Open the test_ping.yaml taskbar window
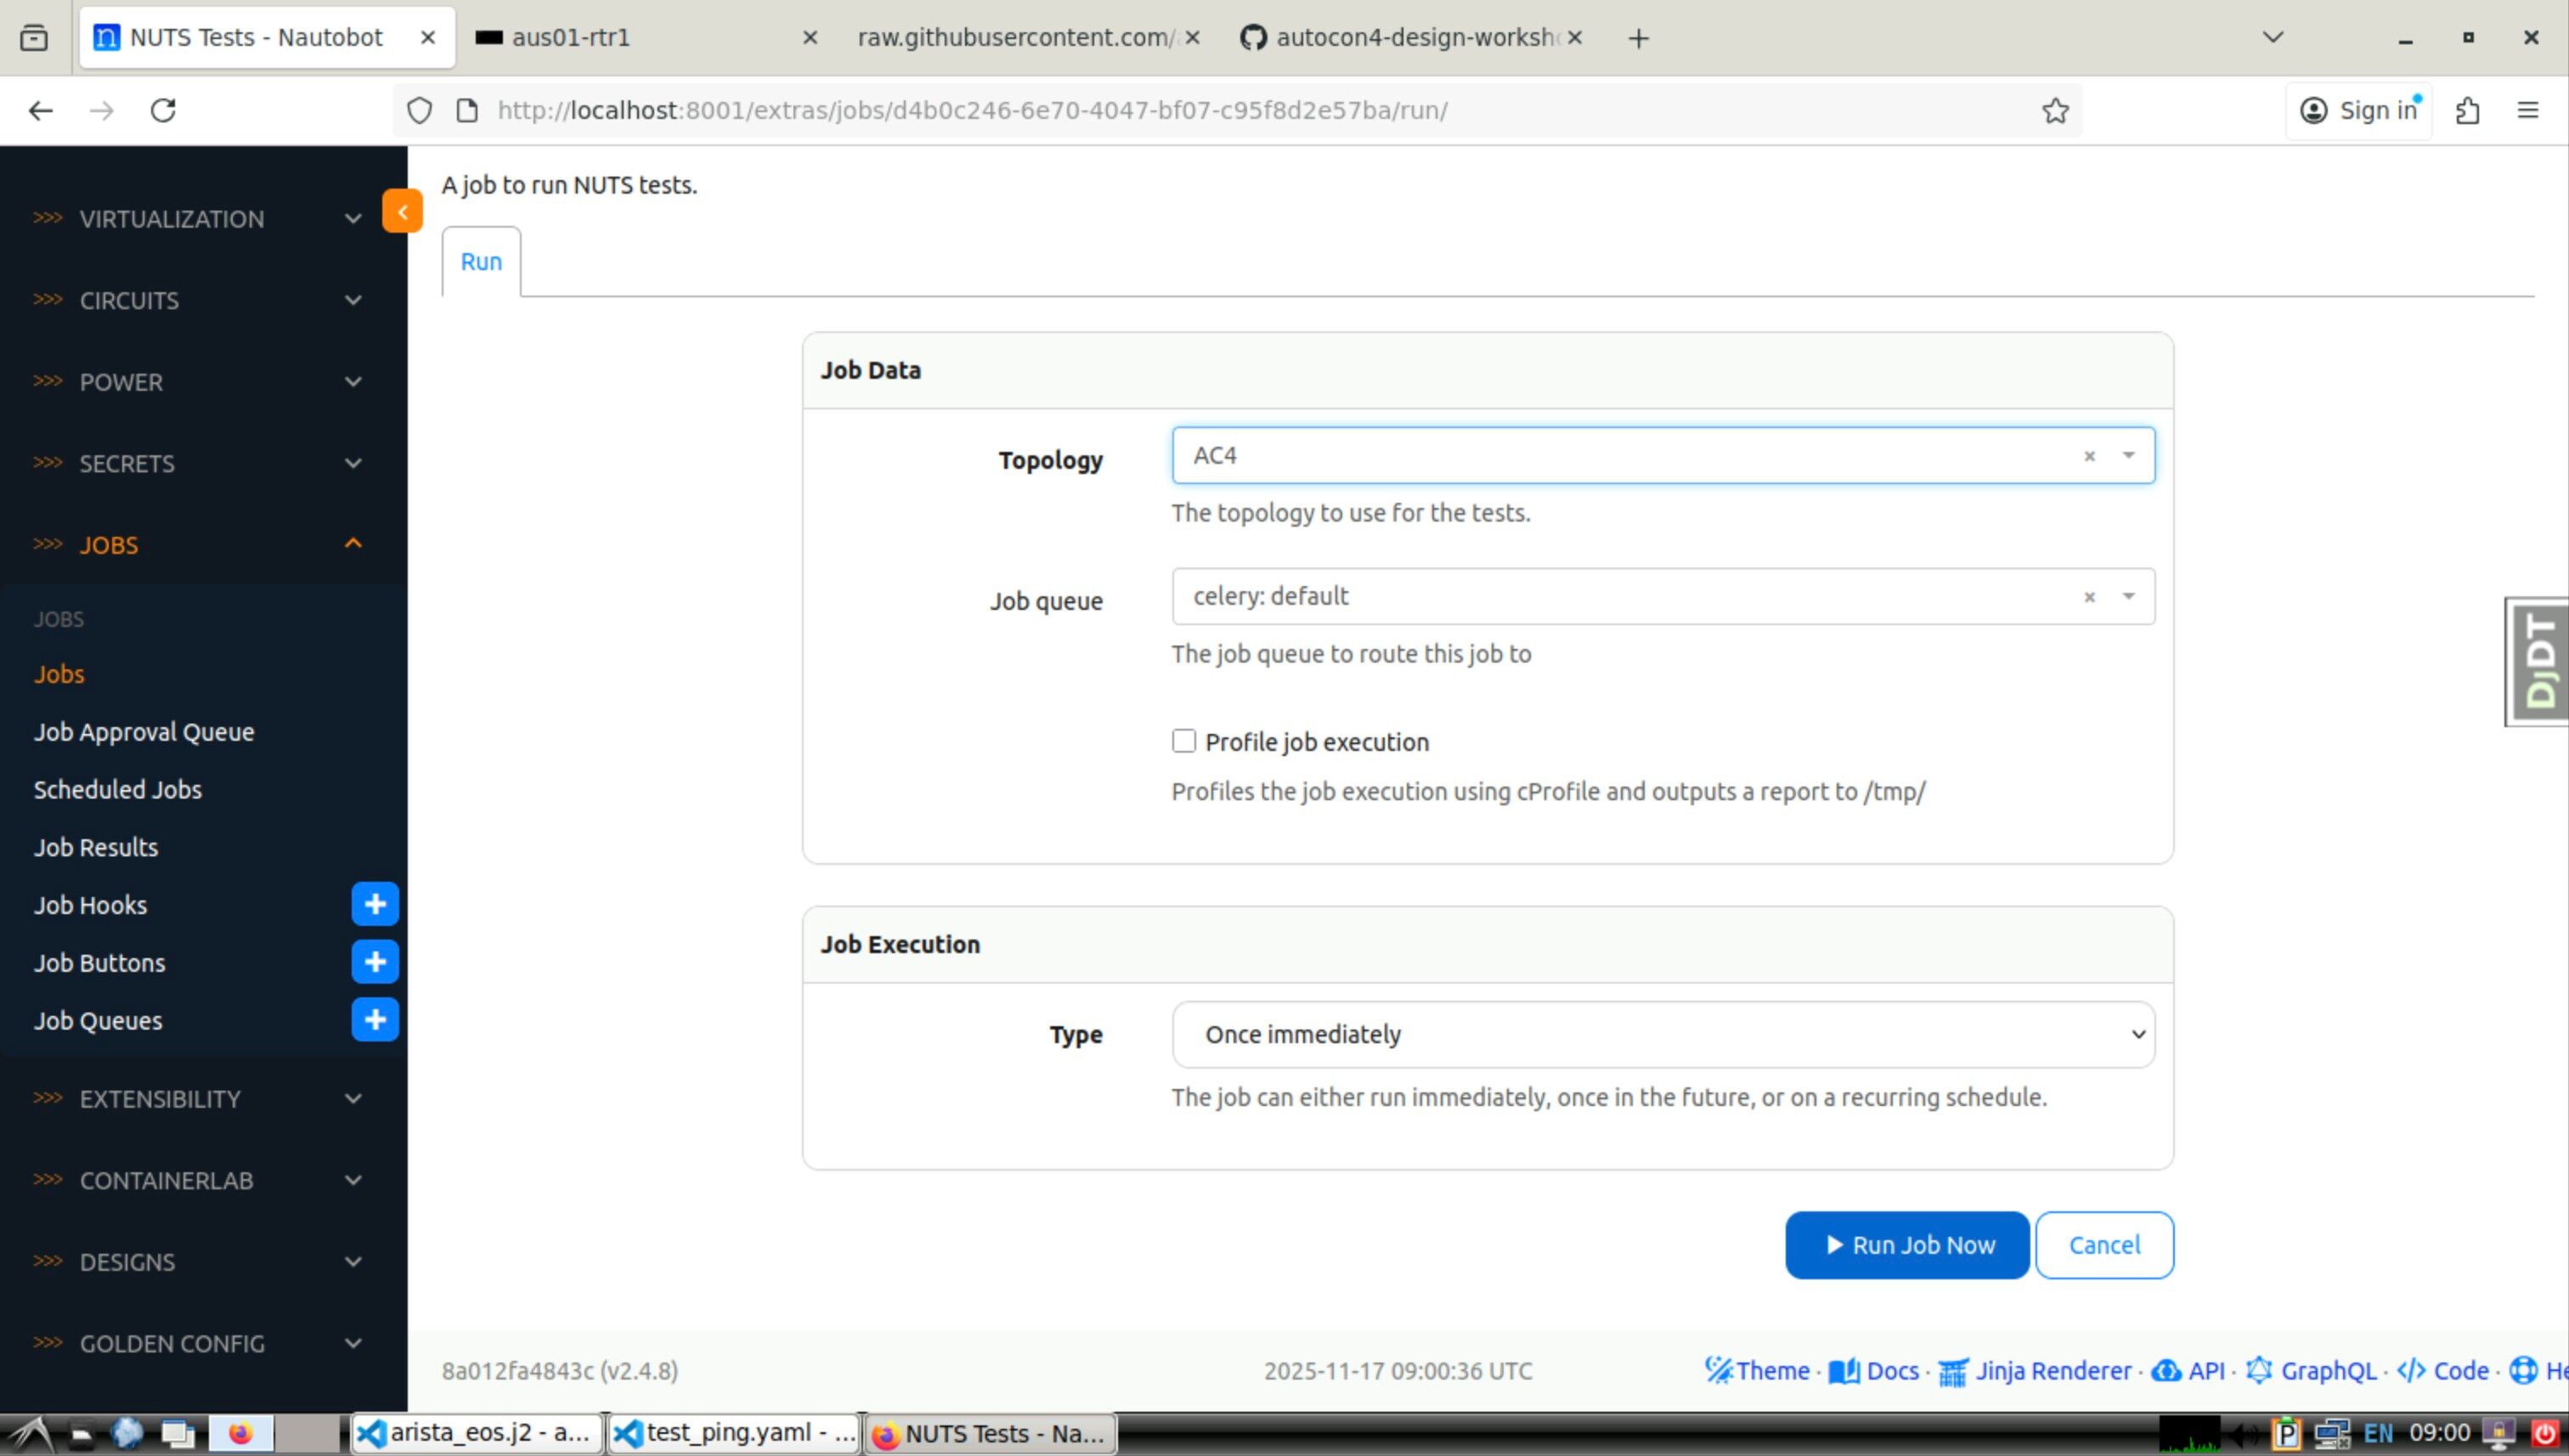This screenshot has height=1456, width=2569. pyautogui.click(x=734, y=1433)
